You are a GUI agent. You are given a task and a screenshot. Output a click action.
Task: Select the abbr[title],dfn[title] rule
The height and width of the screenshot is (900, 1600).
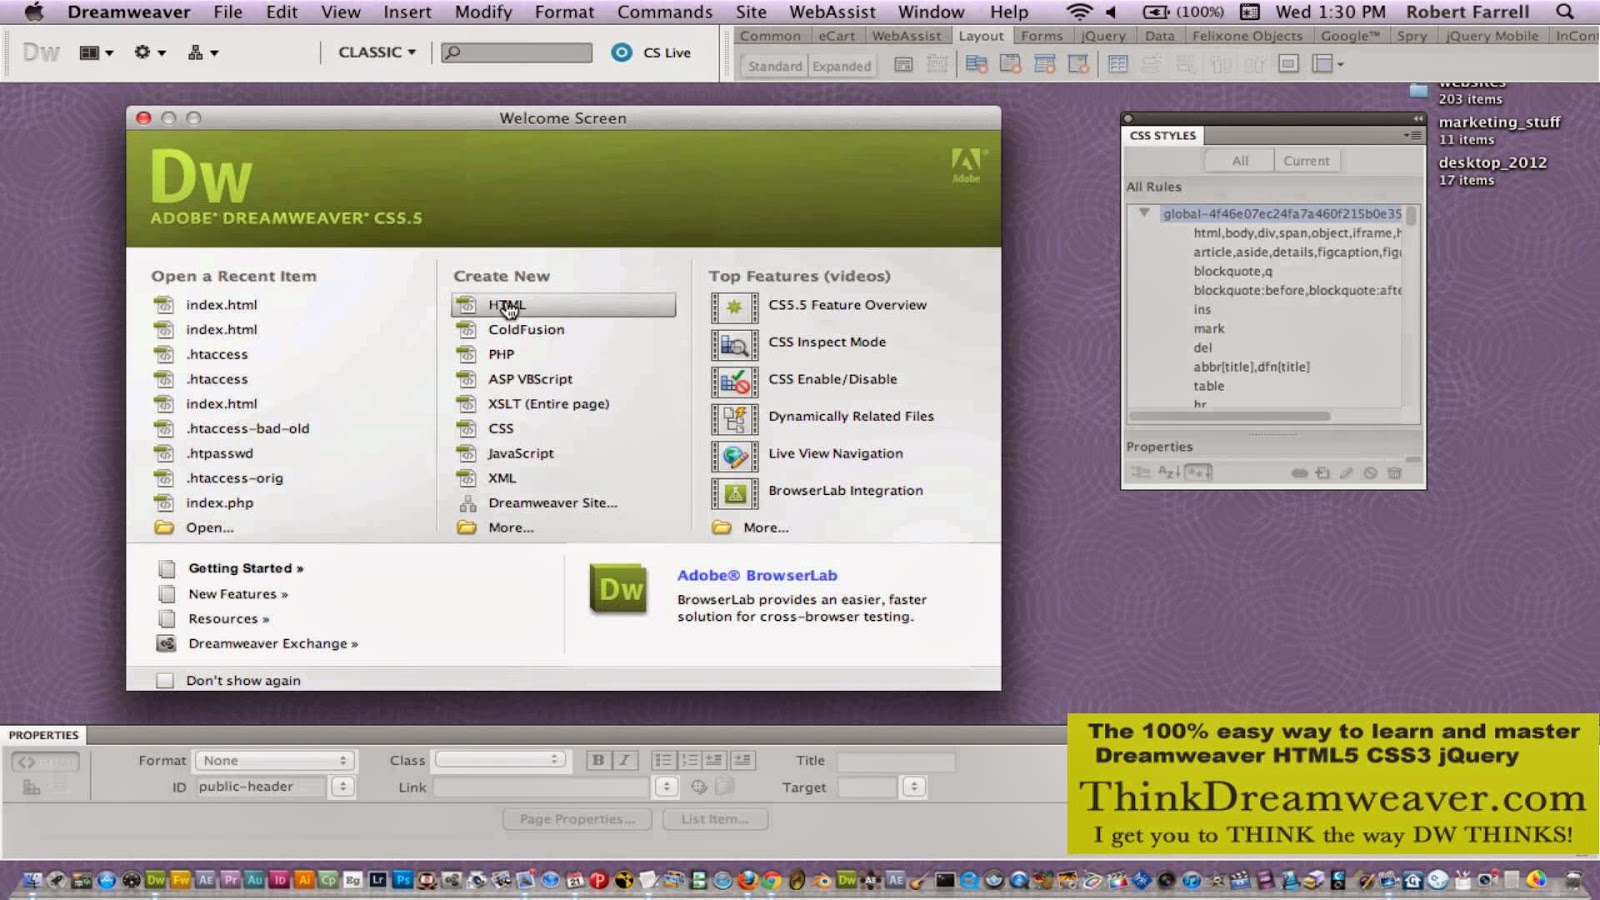[1251, 367]
